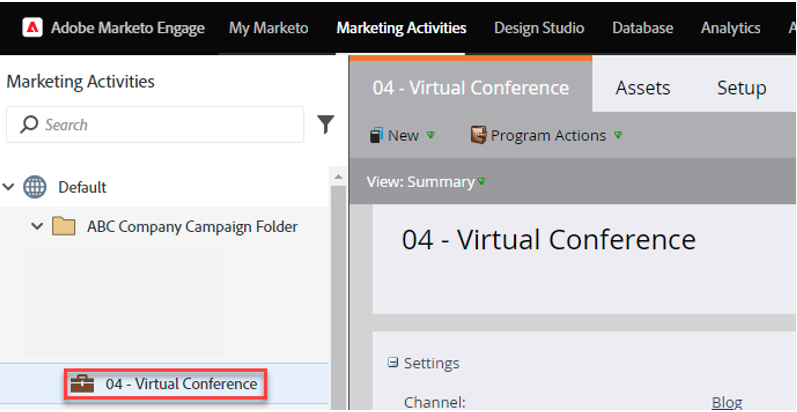Viewport: 797px width, 412px height.
Task: Click the Program Actions button label
Action: (x=548, y=136)
